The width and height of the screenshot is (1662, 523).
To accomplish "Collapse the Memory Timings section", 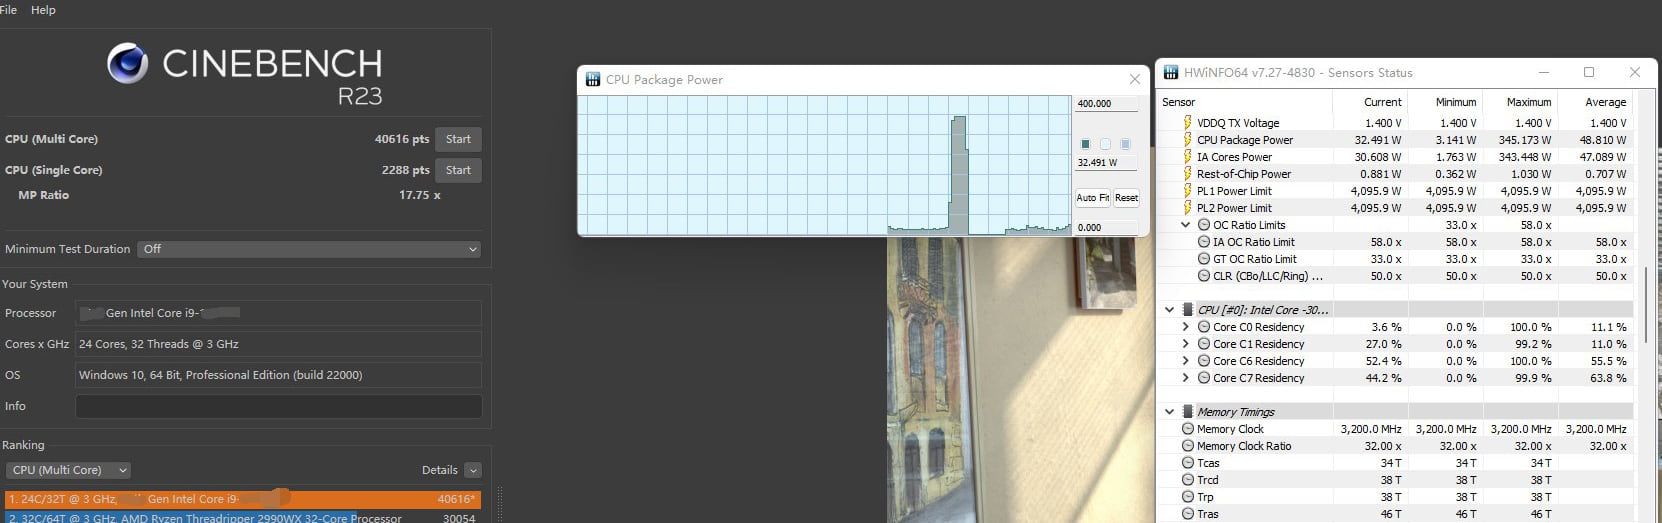I will click(1169, 412).
